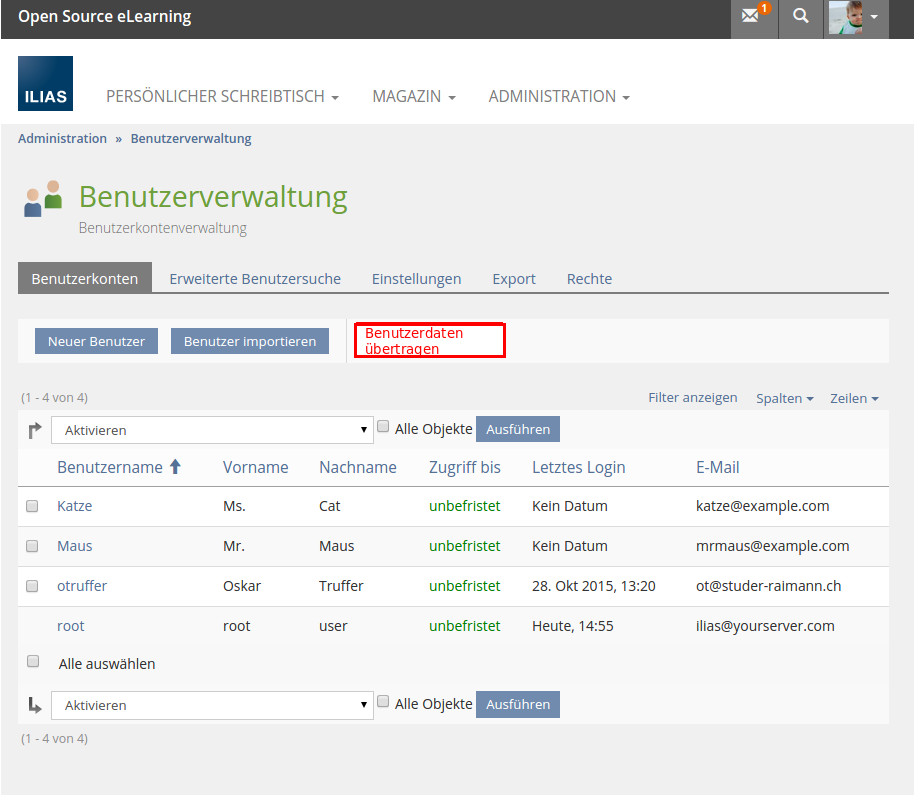
Task: Tick the checkbox for user Katze
Action: (x=32, y=506)
